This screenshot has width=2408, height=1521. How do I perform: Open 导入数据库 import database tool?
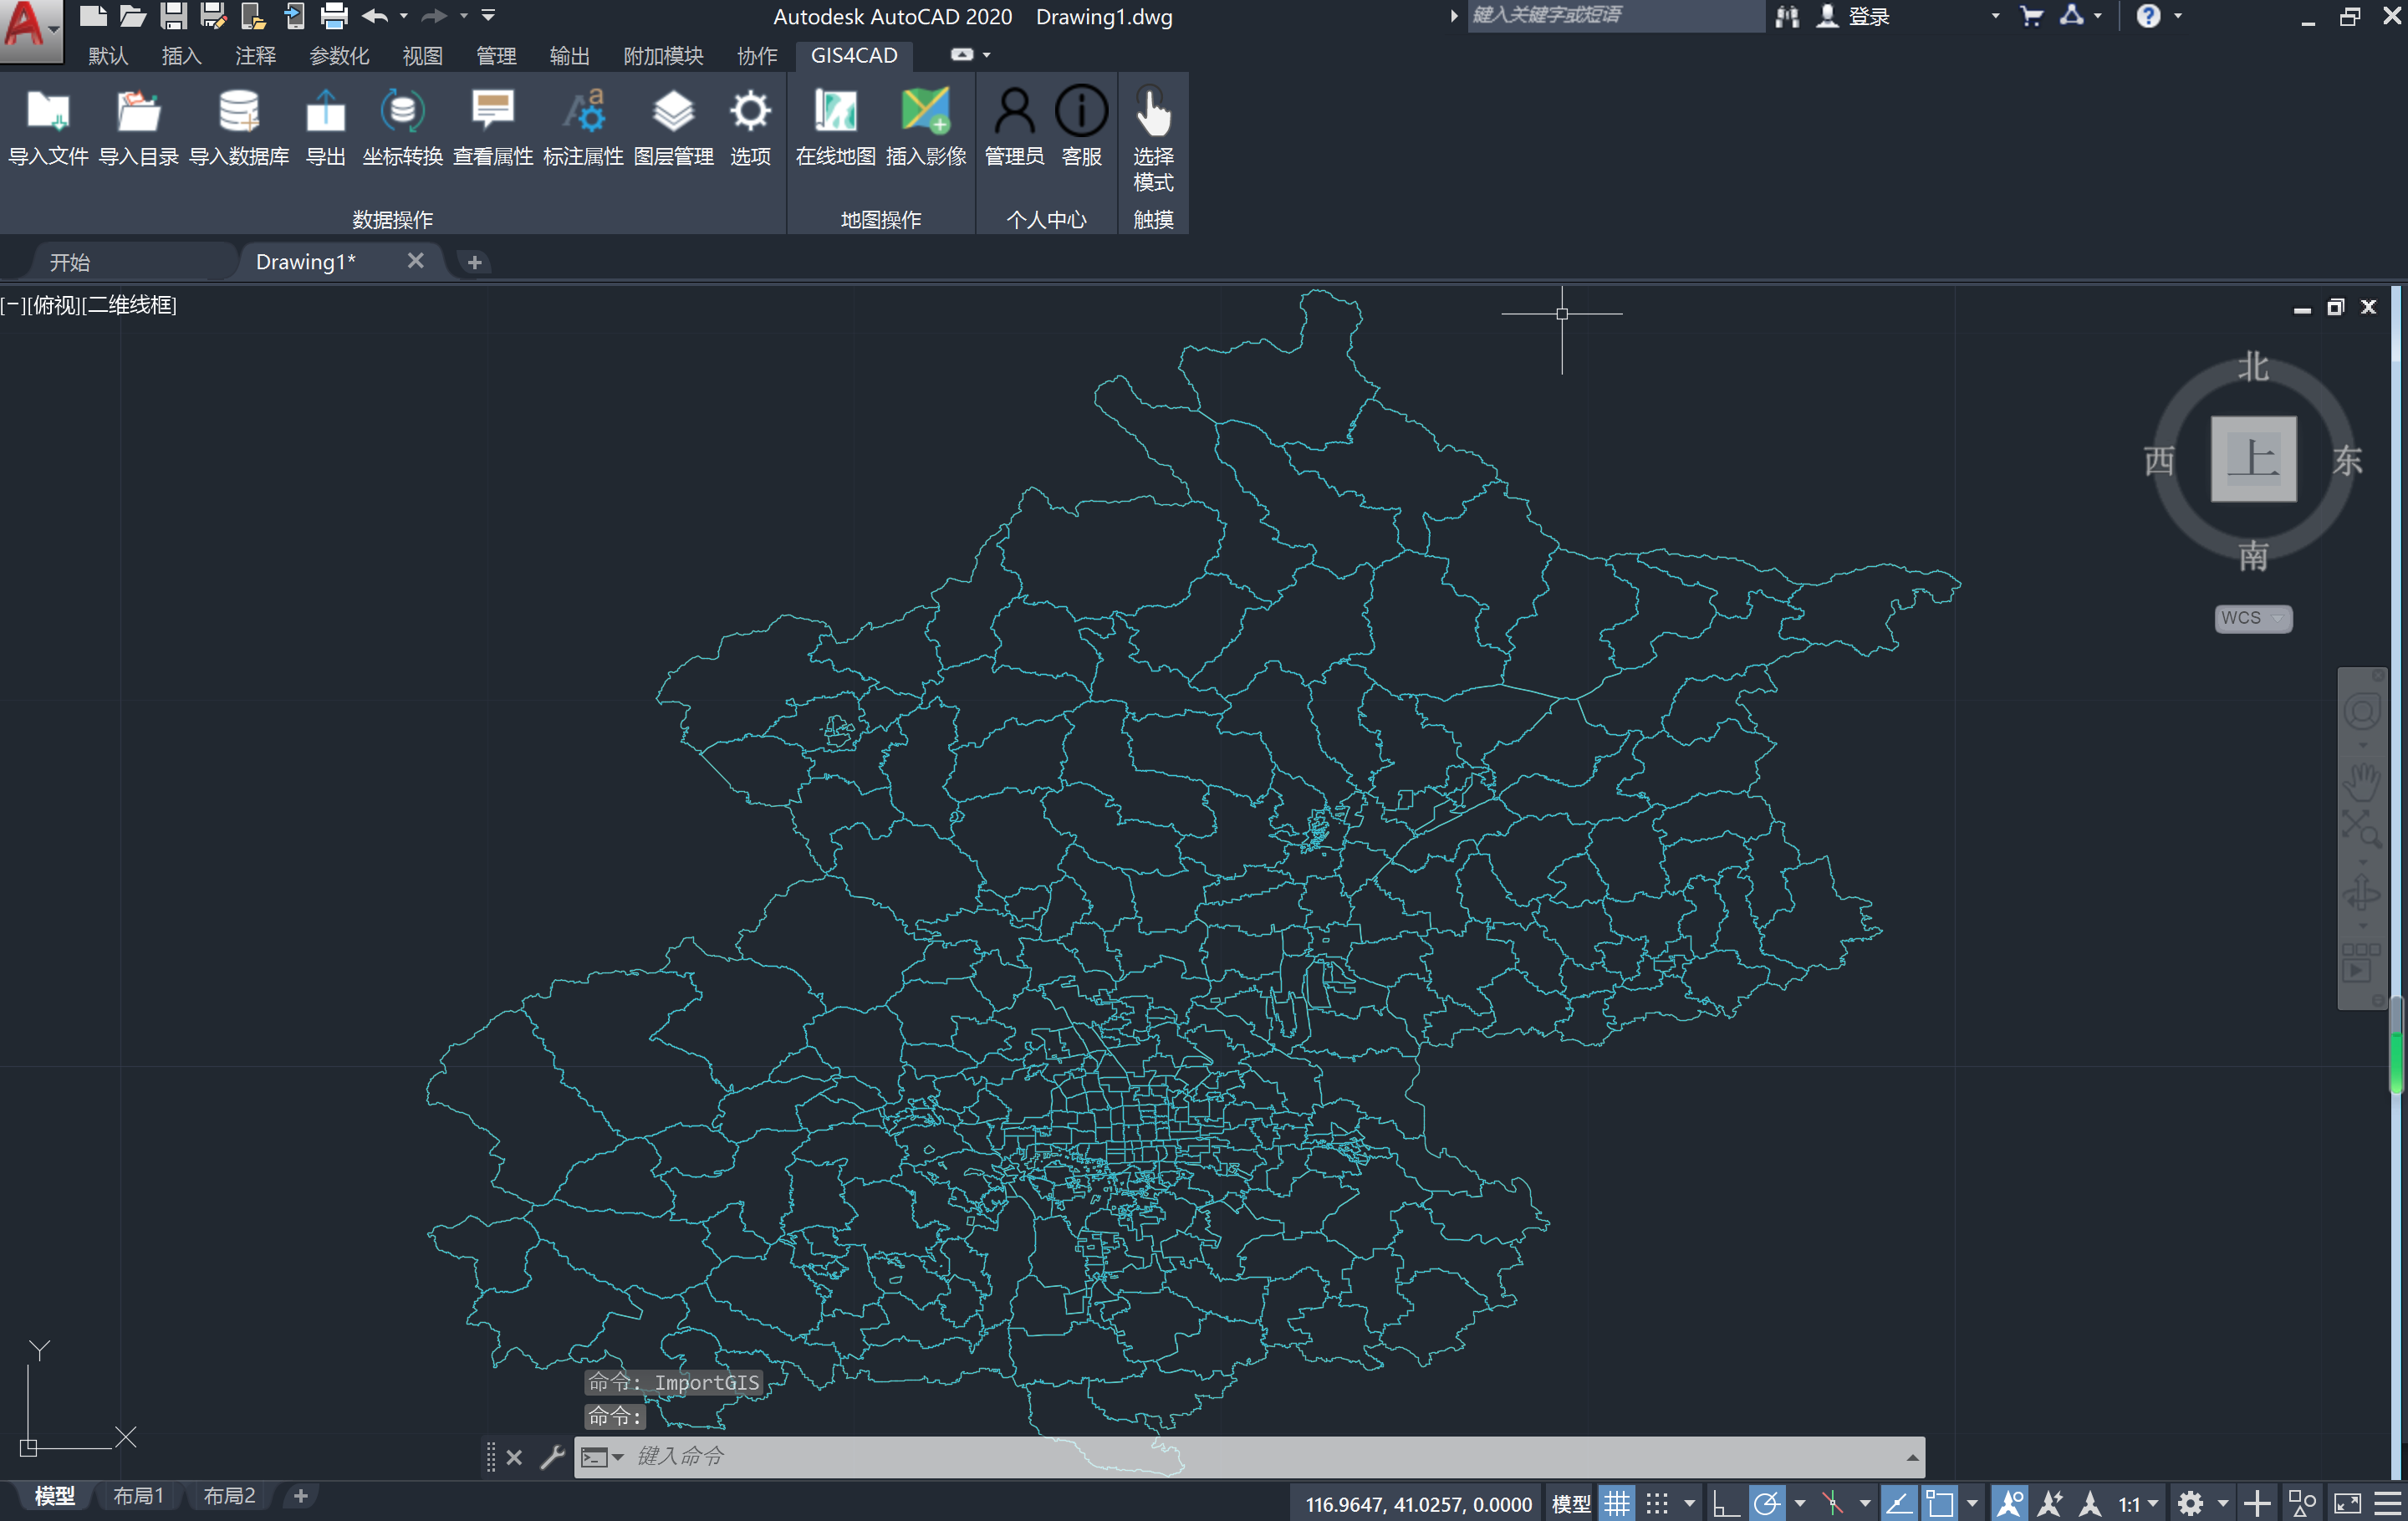coord(239,112)
